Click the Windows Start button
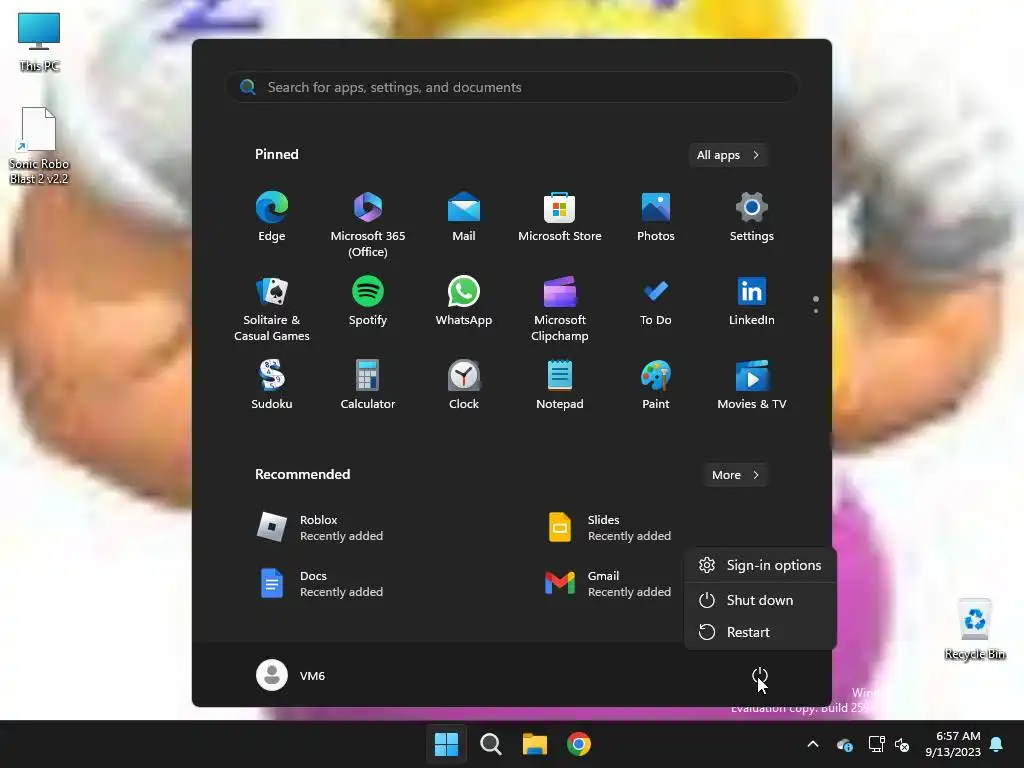 tap(446, 744)
